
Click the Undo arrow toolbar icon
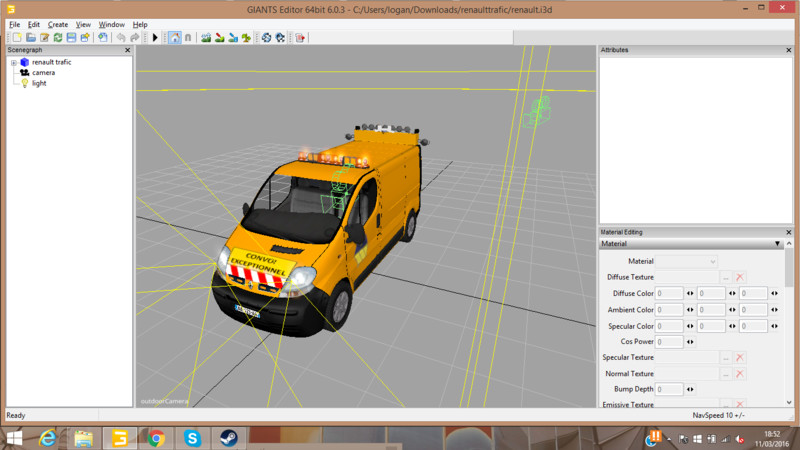[120, 37]
